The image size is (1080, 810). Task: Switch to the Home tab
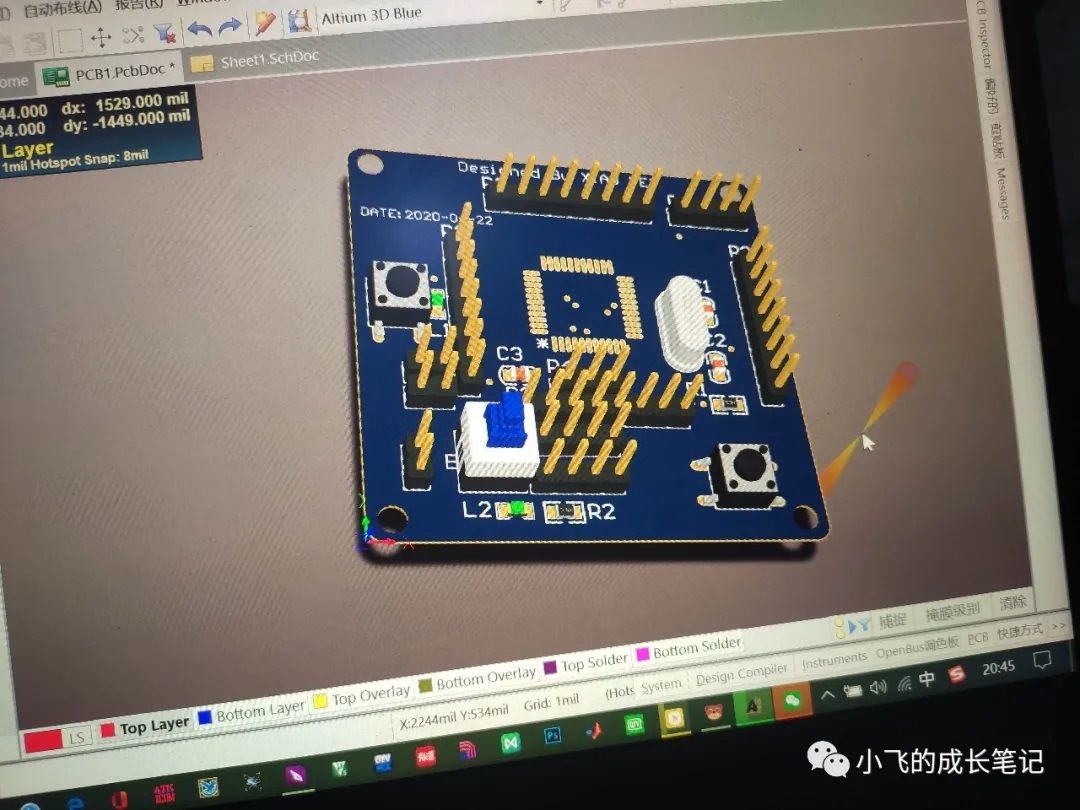14,81
